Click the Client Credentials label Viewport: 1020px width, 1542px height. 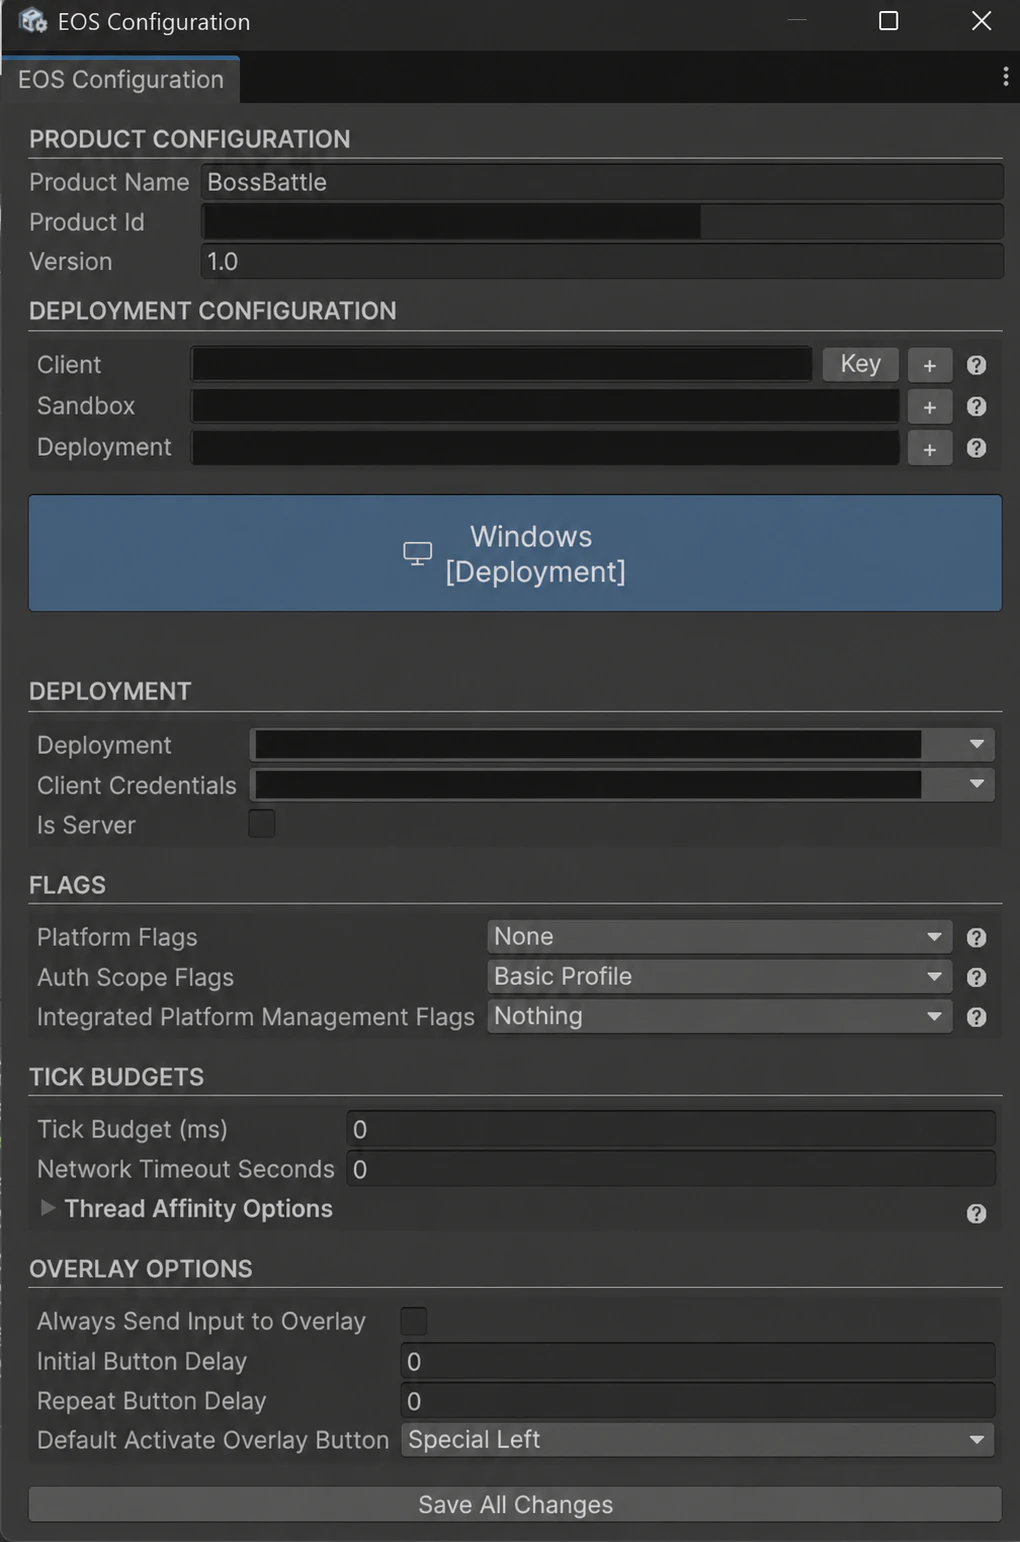coord(137,785)
